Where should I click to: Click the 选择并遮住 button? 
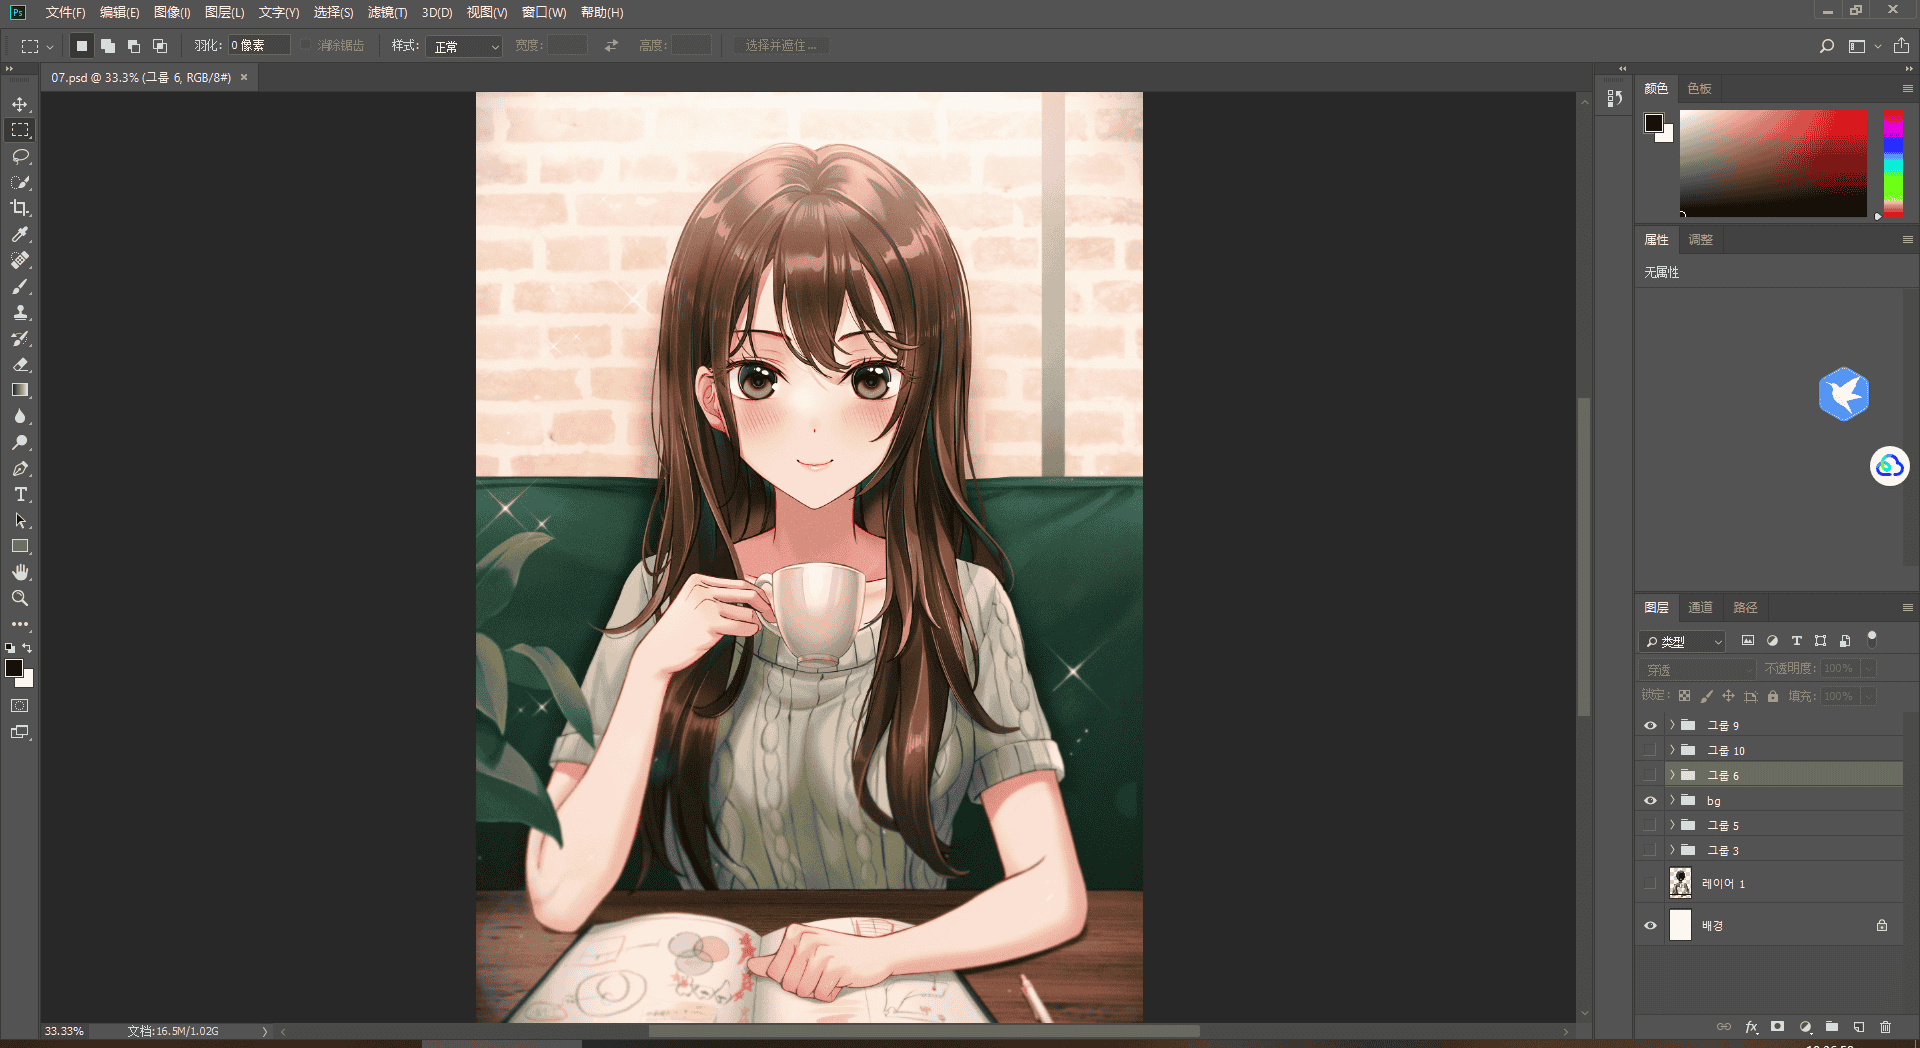click(x=781, y=46)
